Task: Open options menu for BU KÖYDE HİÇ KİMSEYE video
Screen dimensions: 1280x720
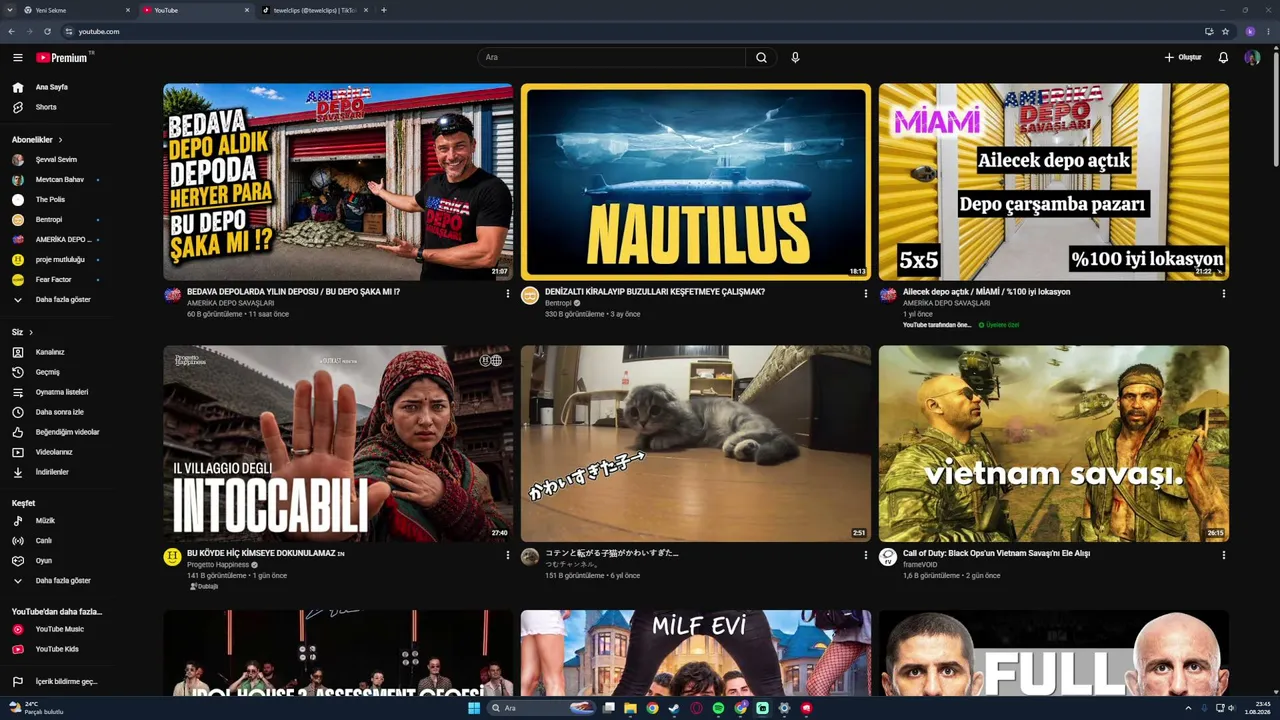Action: 507,555
